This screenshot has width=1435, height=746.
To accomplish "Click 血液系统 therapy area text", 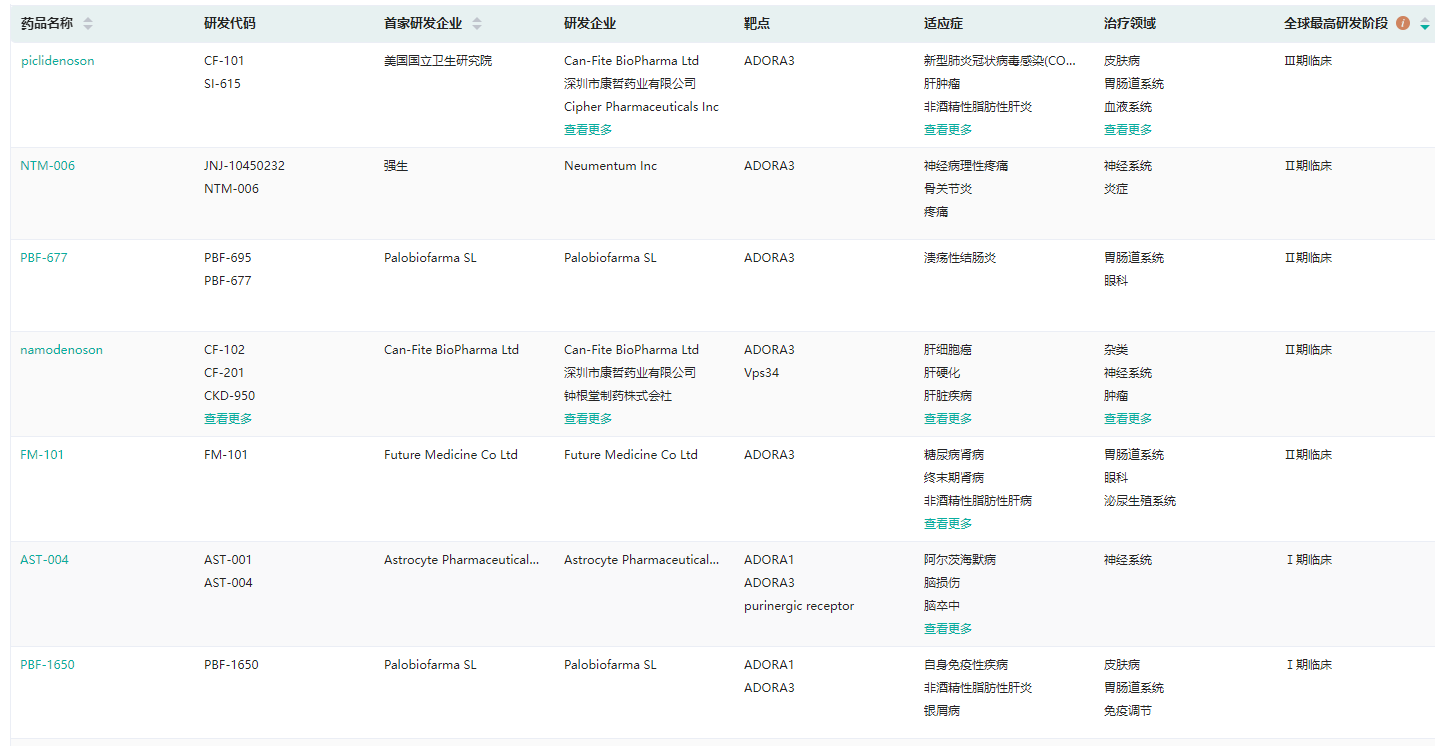I will tap(1128, 107).
